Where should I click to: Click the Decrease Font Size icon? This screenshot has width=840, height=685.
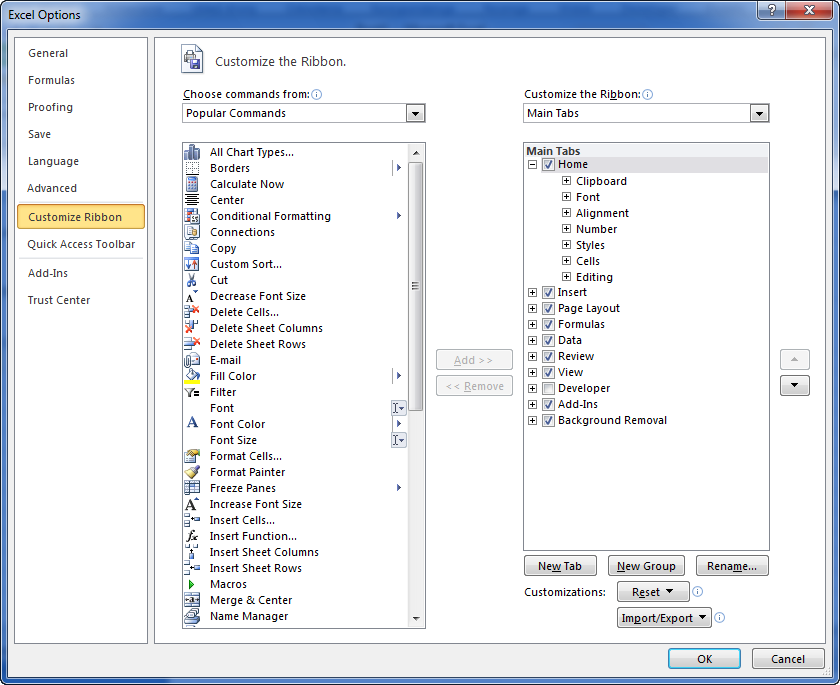click(192, 296)
